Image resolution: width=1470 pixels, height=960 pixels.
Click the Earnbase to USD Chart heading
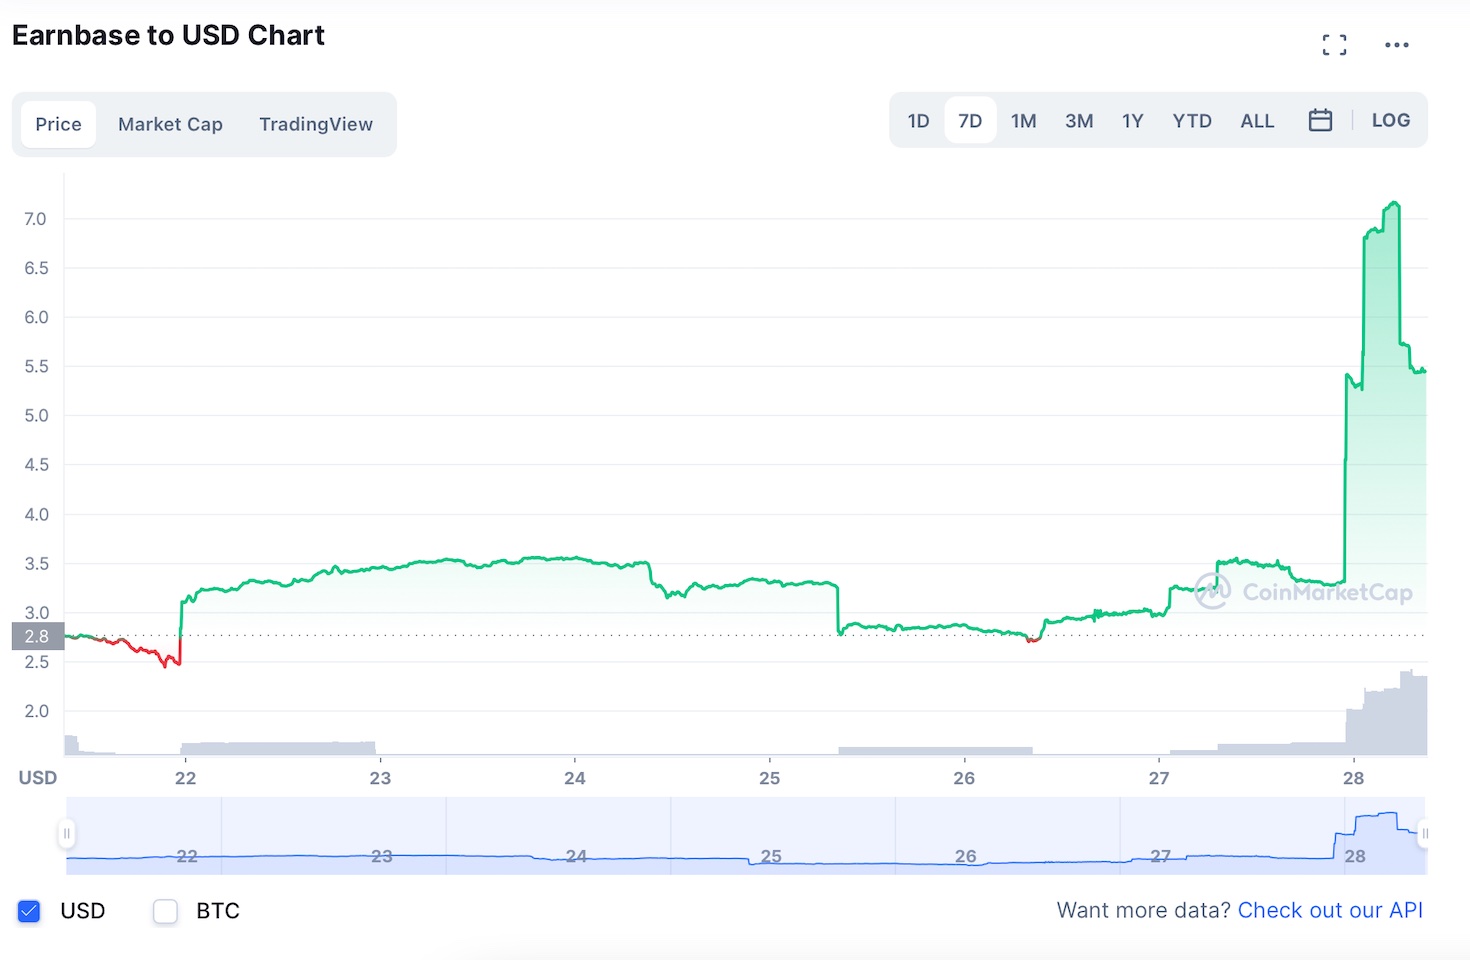coord(168,35)
